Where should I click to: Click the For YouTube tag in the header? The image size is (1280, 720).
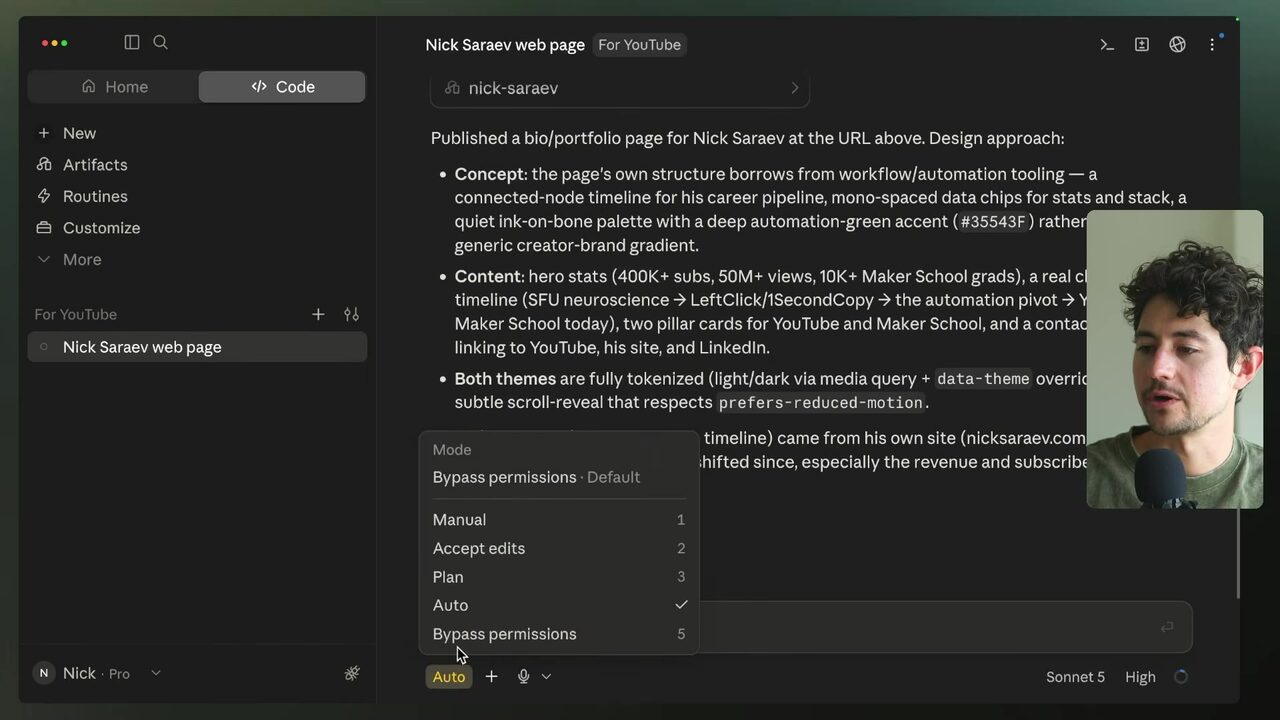tap(639, 45)
